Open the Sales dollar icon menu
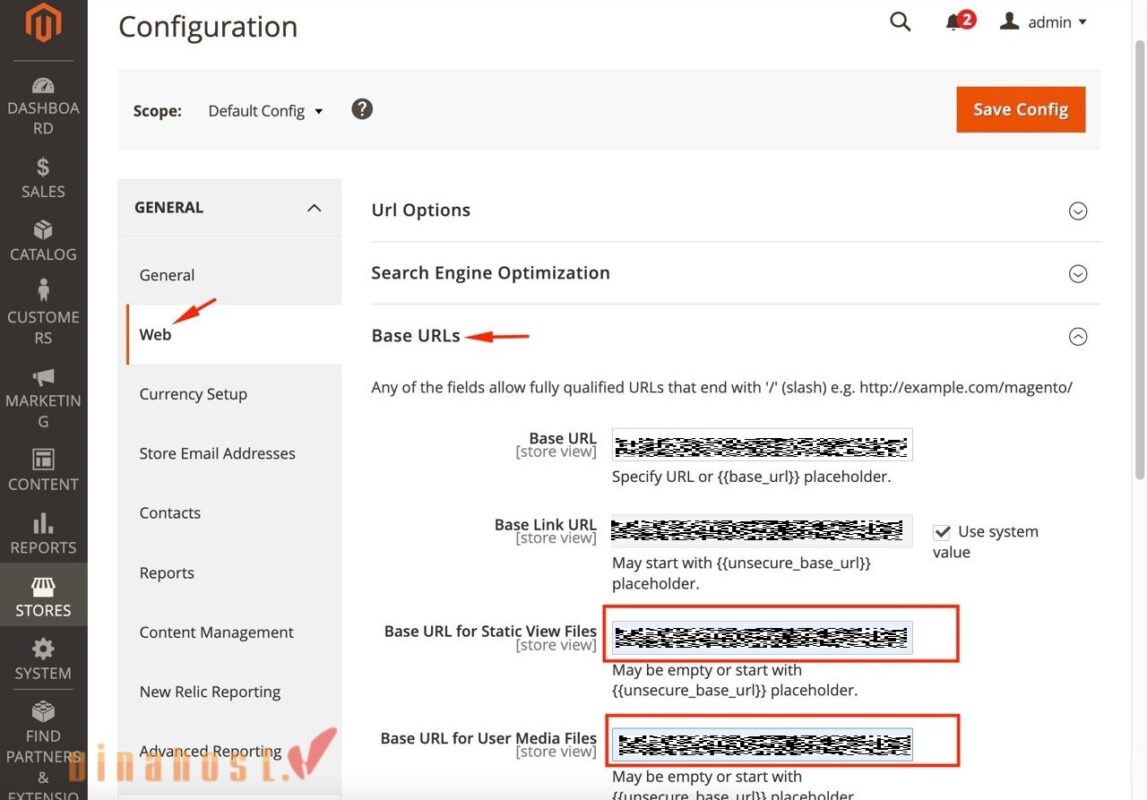The image size is (1147, 800). coord(43,167)
